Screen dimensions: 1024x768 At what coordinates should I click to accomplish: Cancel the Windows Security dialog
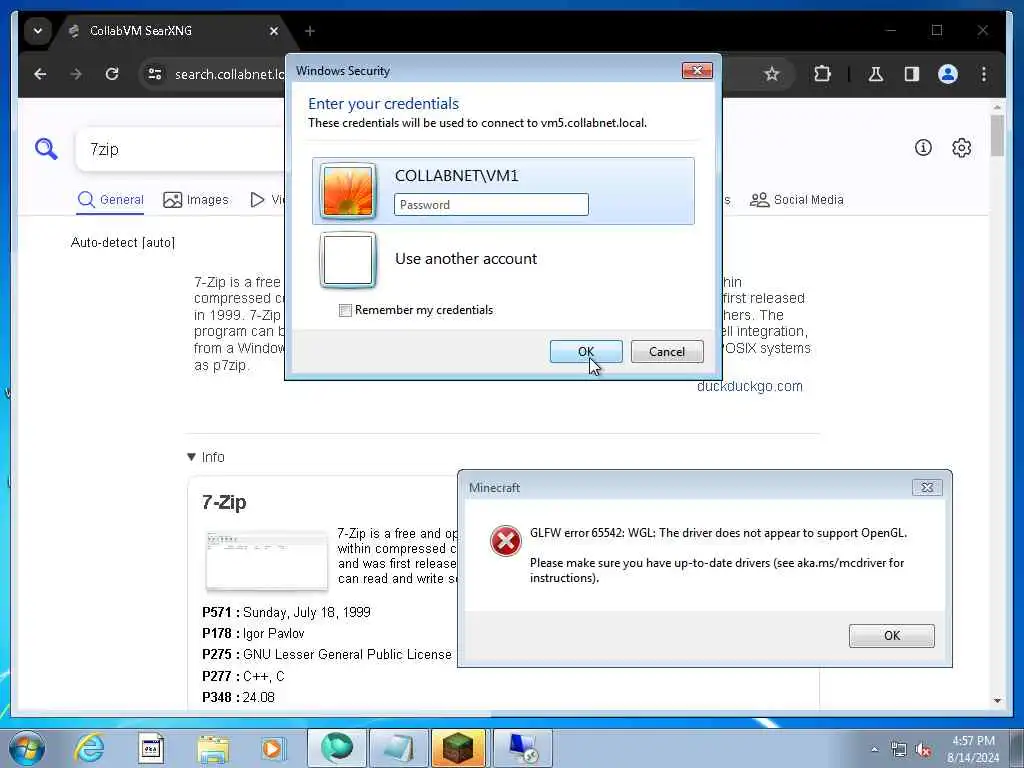click(x=667, y=351)
